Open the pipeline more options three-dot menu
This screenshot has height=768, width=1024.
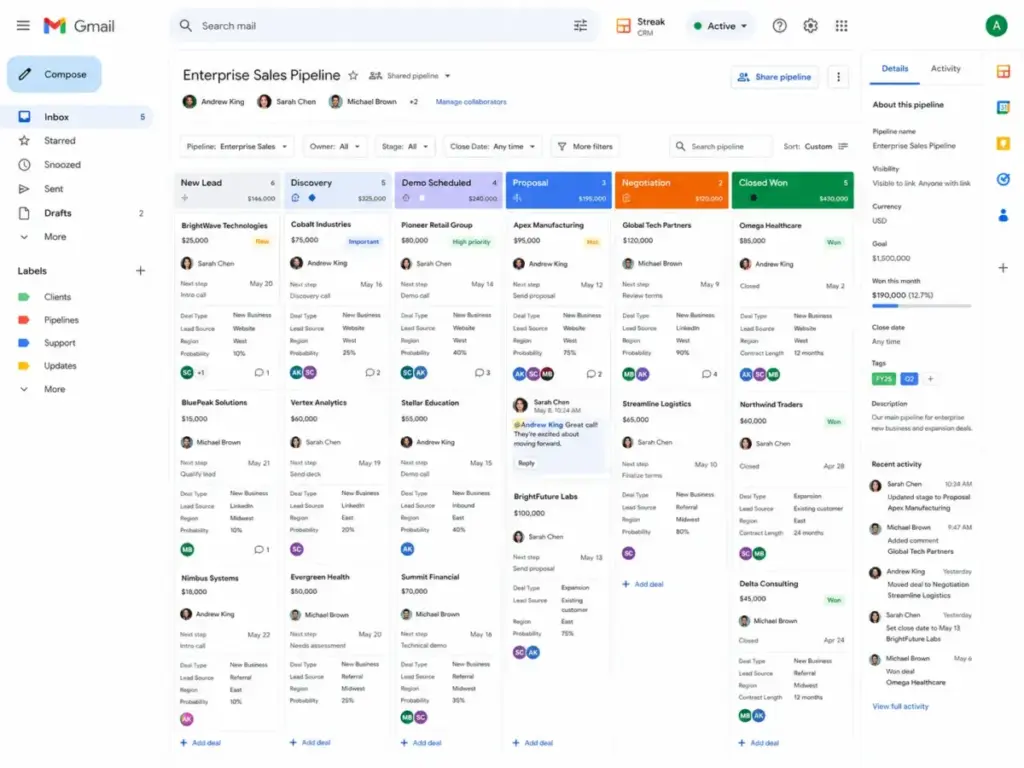(839, 77)
